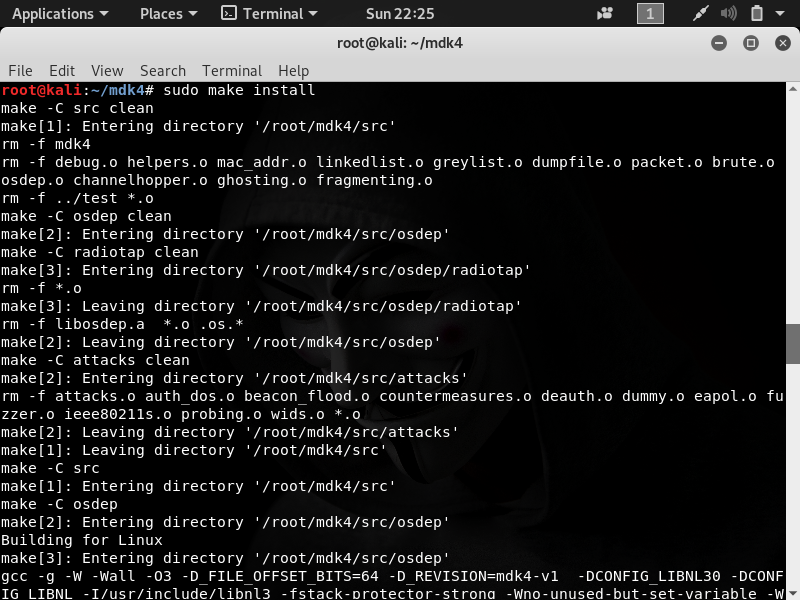
Task: Click the 'make[3]: Leaving directory' radiotap line
Action: click(261, 306)
